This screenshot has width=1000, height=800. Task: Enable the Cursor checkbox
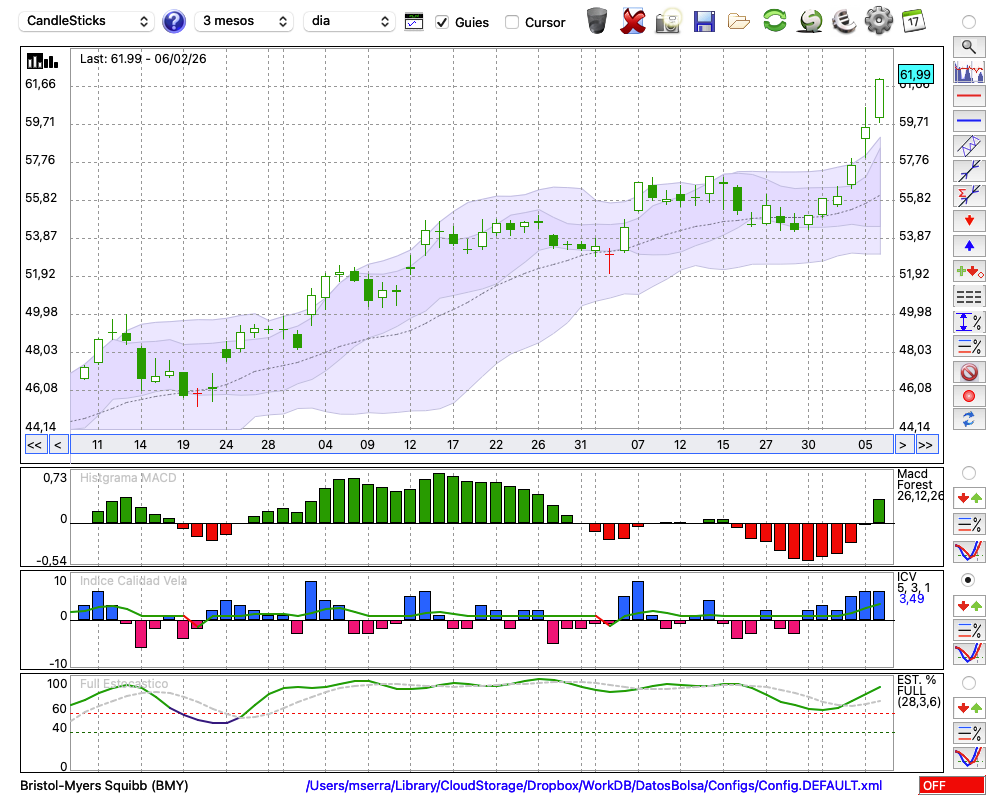[x=511, y=22]
